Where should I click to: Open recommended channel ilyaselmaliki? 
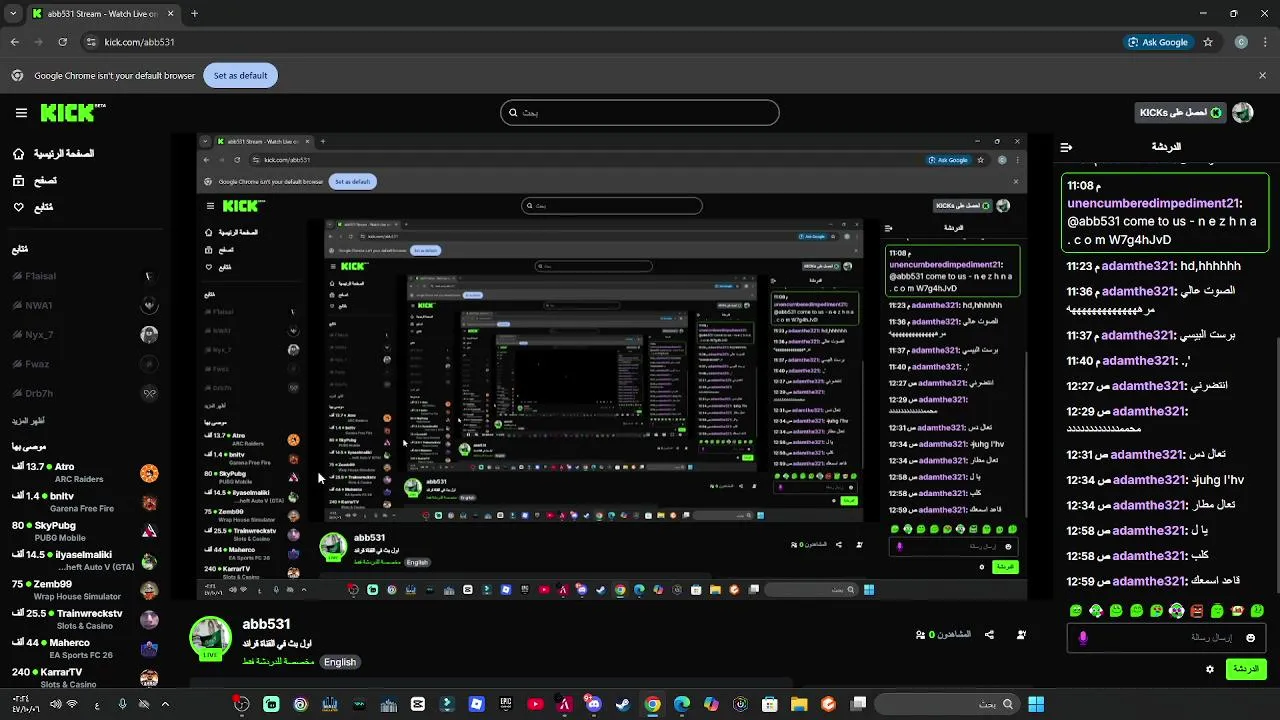click(85, 561)
